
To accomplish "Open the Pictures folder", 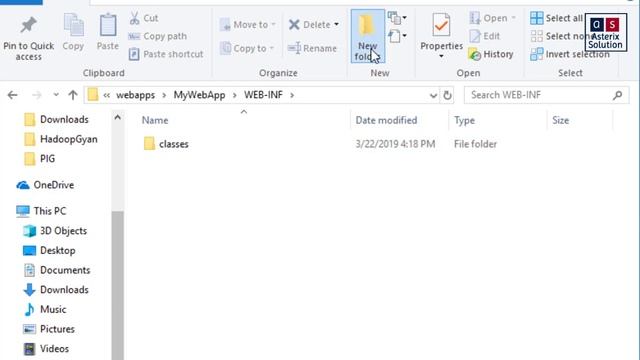I will click(49, 329).
